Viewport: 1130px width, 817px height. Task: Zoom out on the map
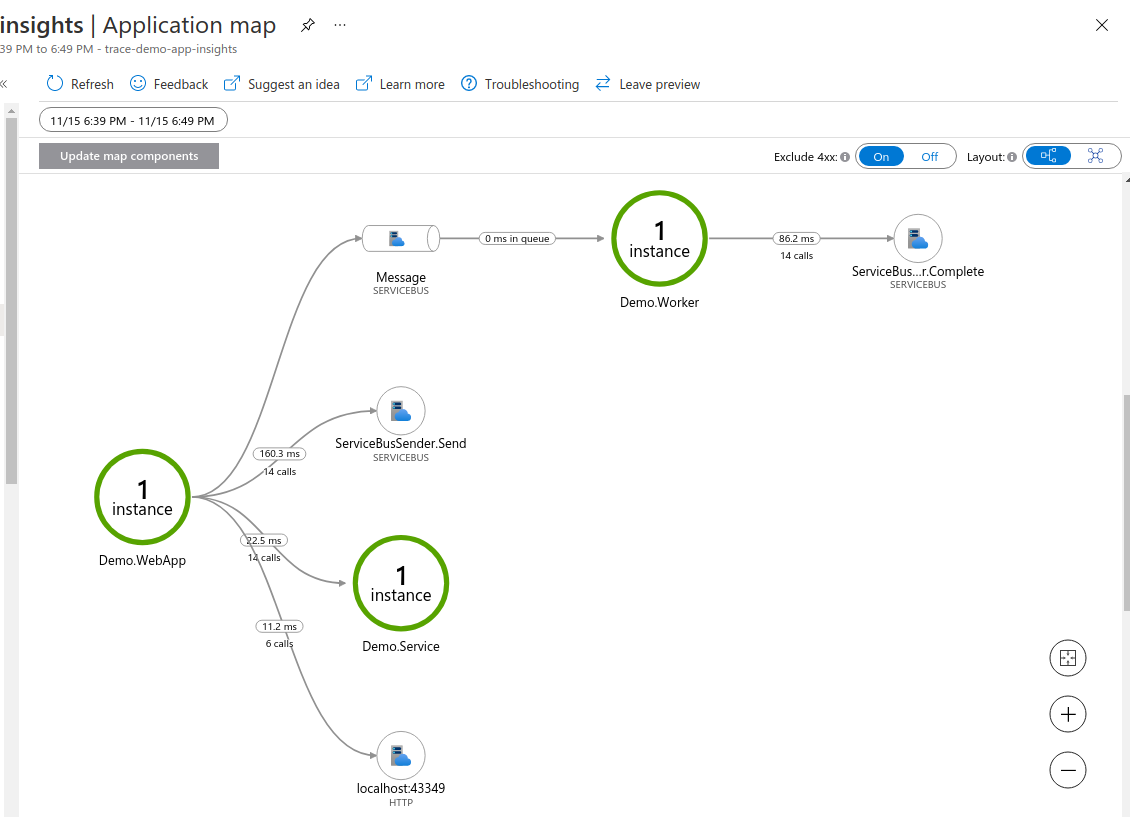pos(1068,770)
